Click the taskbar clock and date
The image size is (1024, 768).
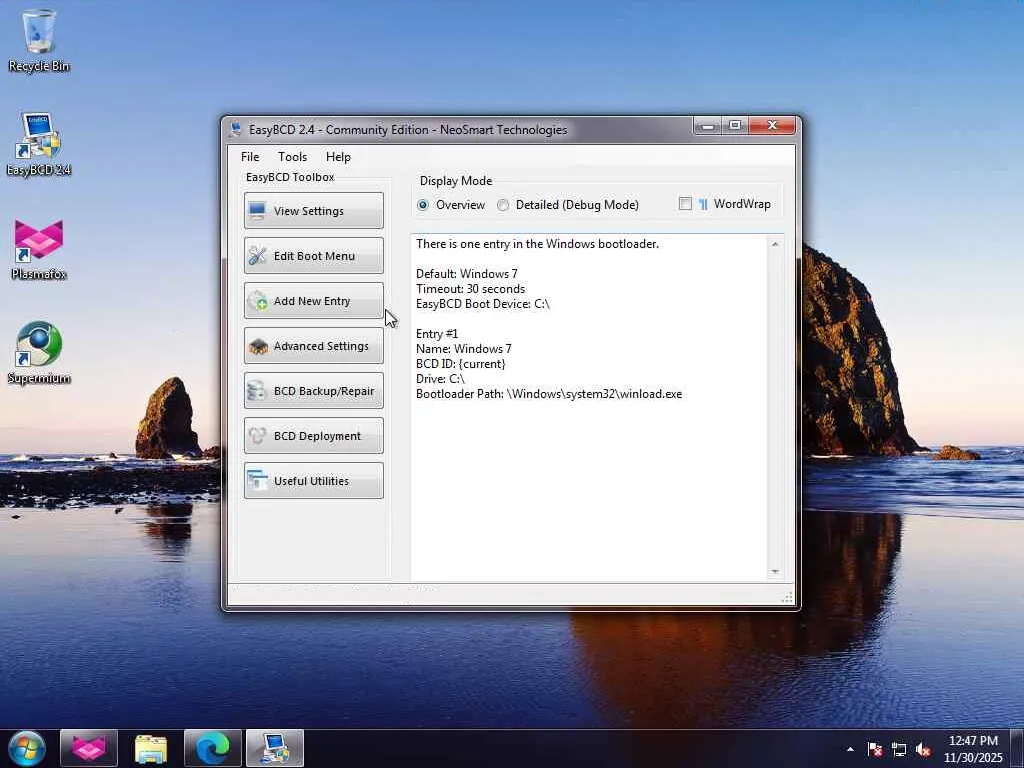[973, 749]
